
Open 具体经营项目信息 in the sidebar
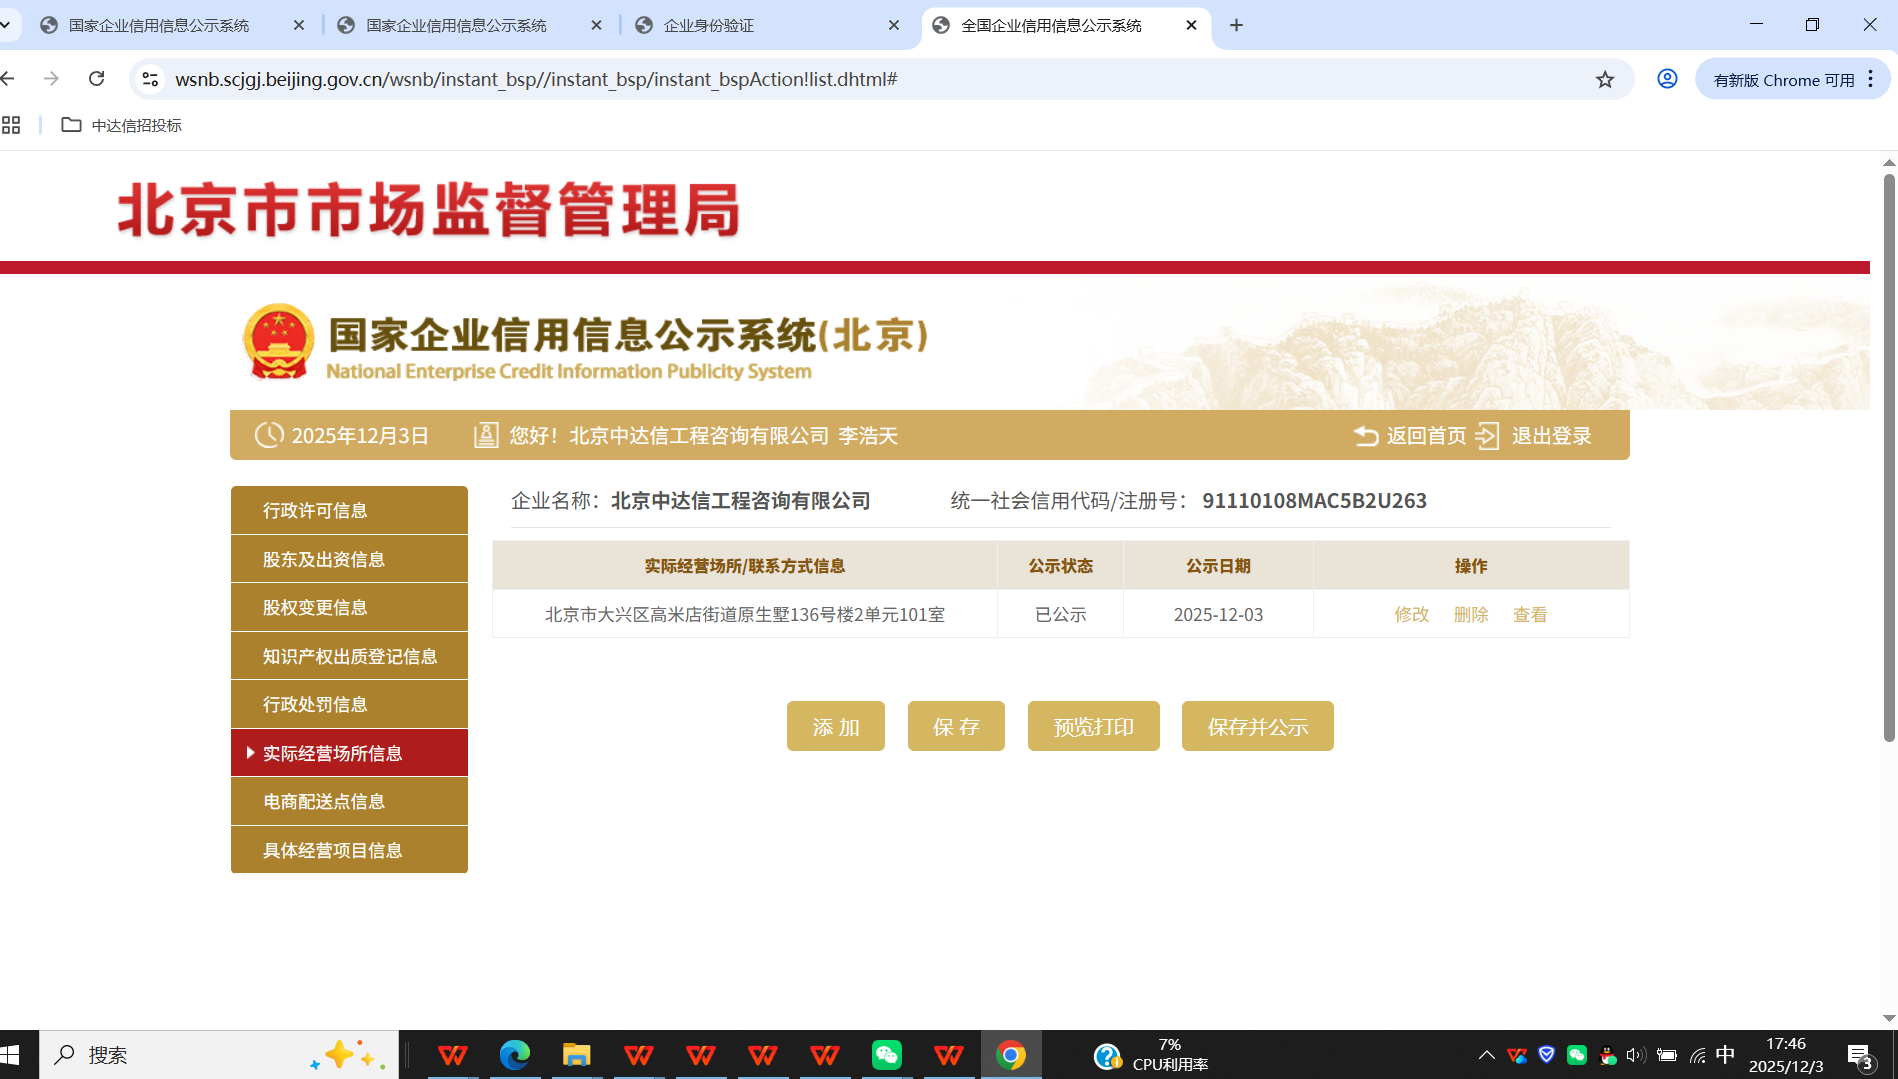click(x=349, y=850)
